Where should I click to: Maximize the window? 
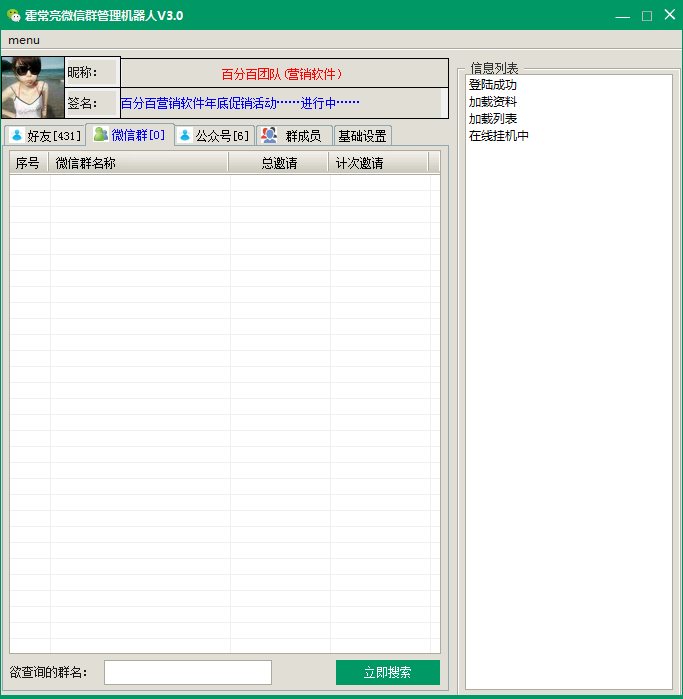click(x=647, y=16)
